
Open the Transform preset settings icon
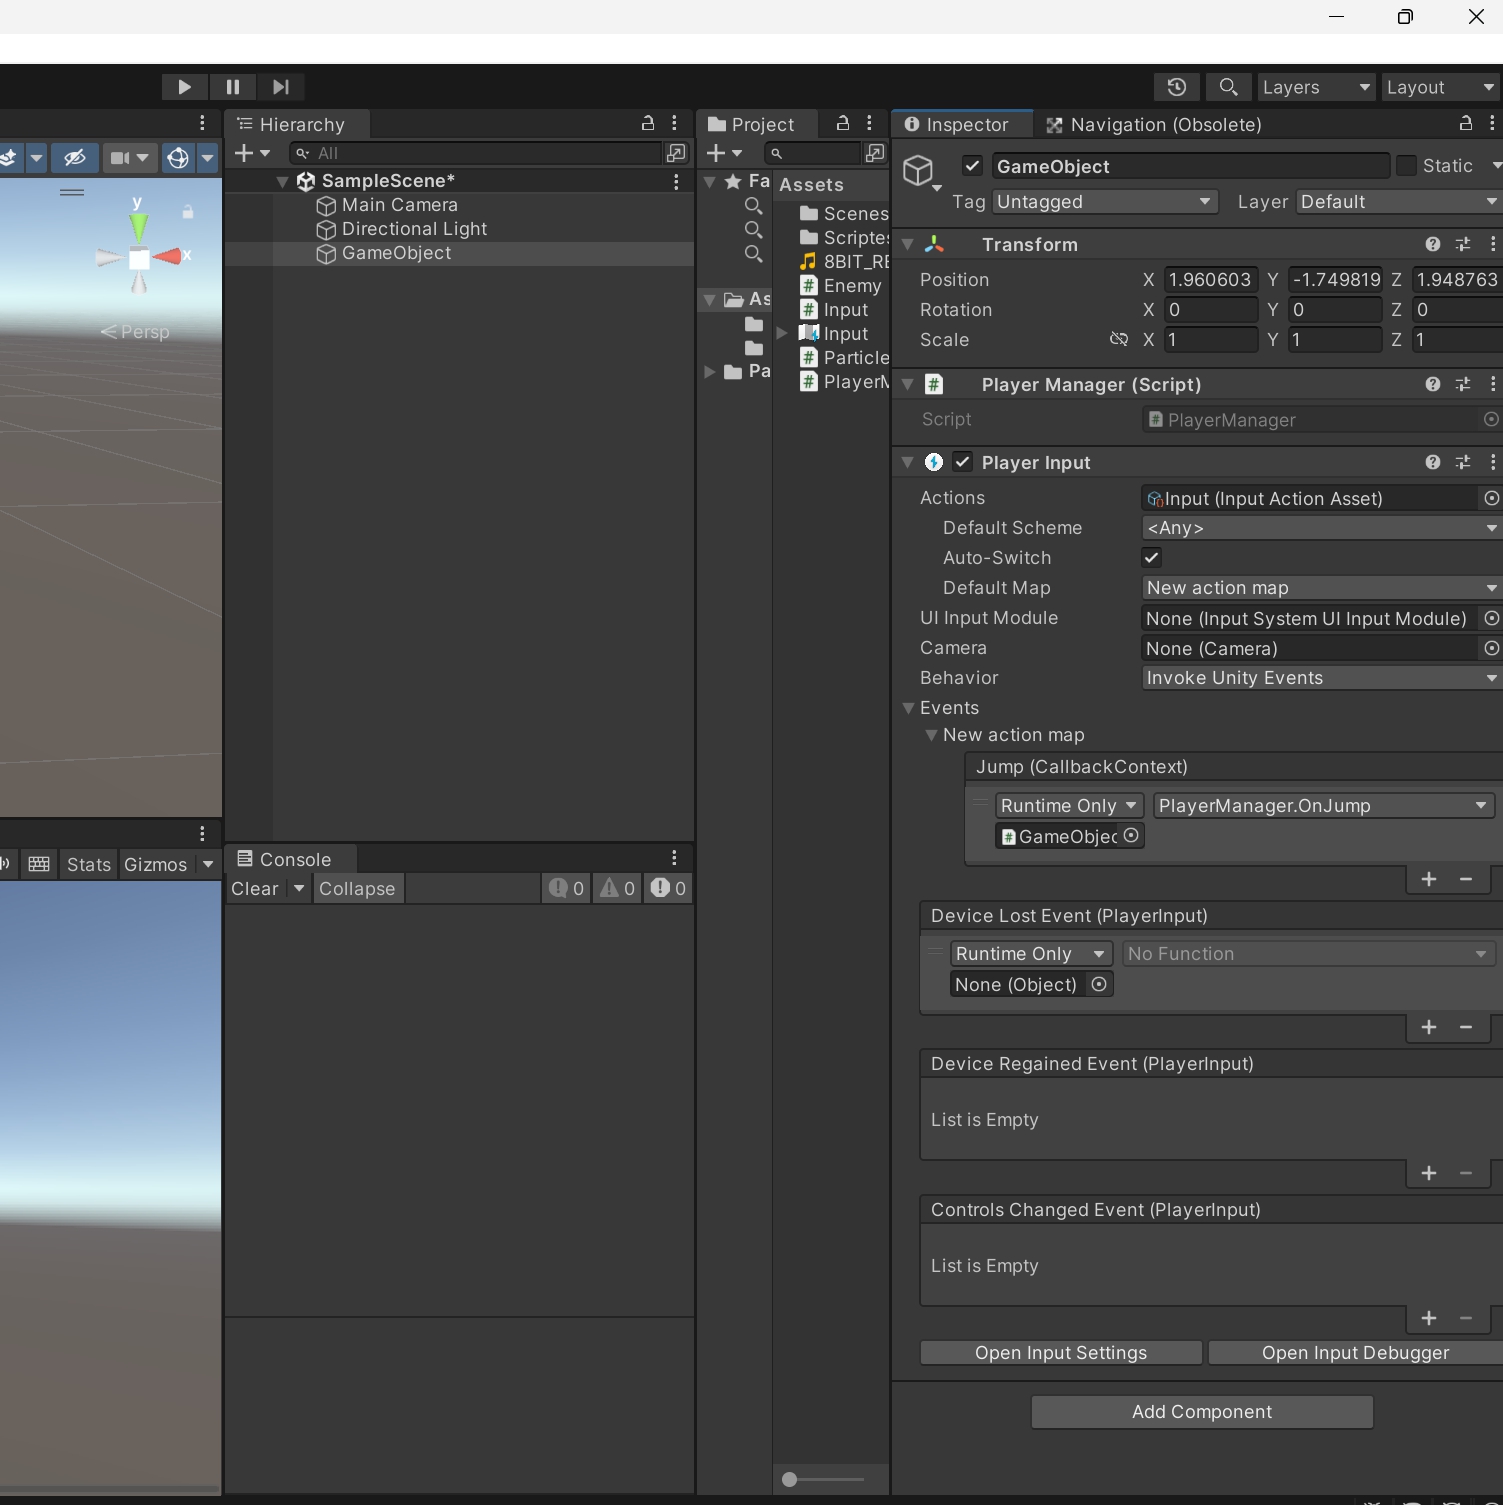tap(1463, 244)
